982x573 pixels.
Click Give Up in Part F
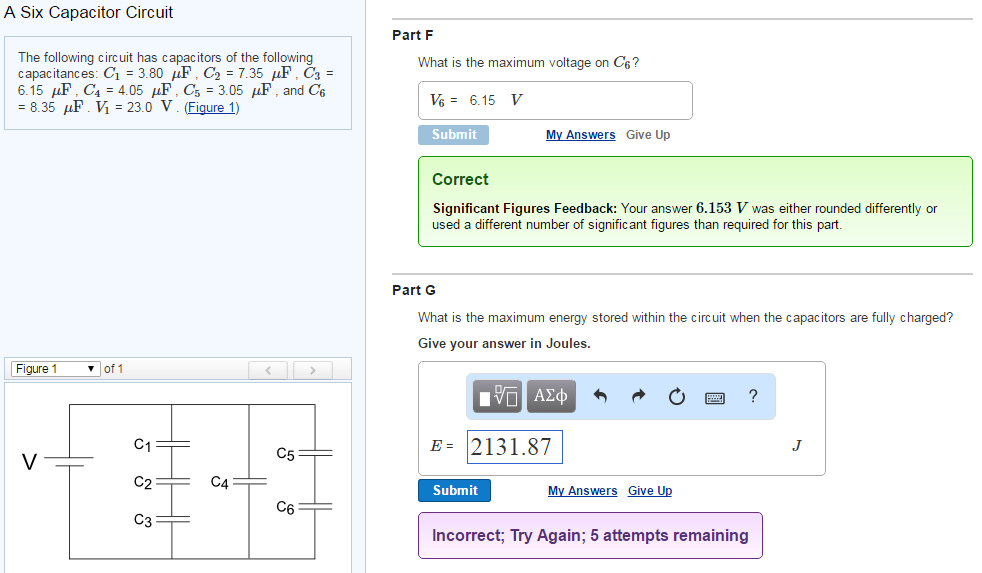pyautogui.click(x=648, y=135)
